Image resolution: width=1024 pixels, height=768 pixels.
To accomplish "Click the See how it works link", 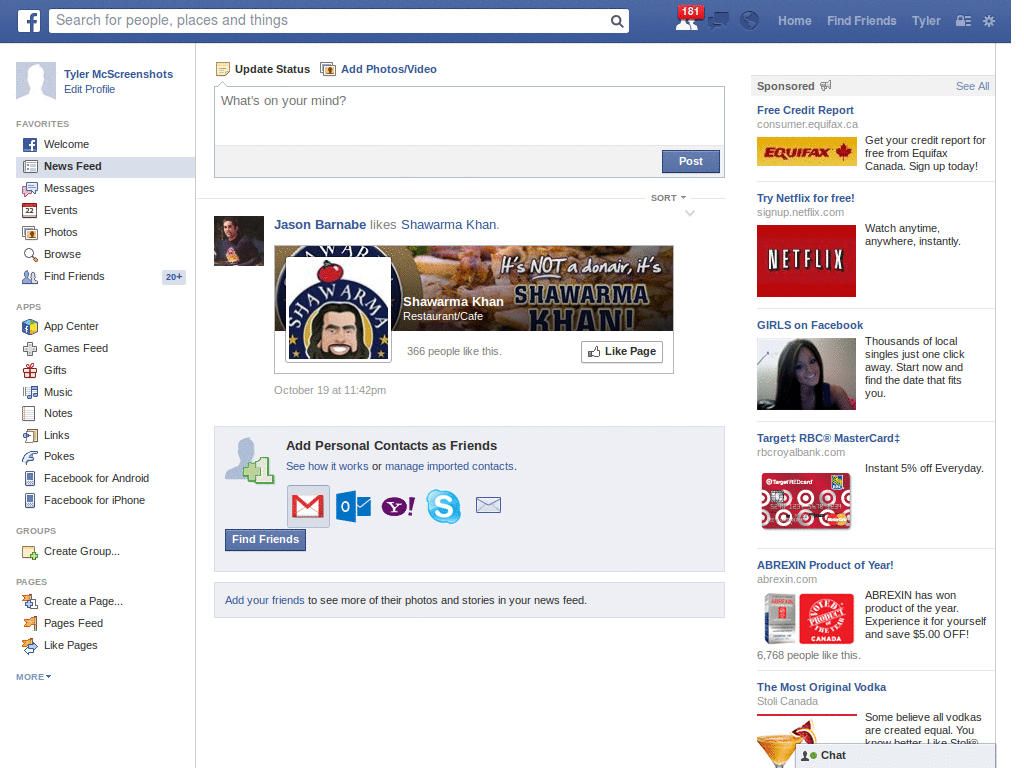I will [327, 466].
